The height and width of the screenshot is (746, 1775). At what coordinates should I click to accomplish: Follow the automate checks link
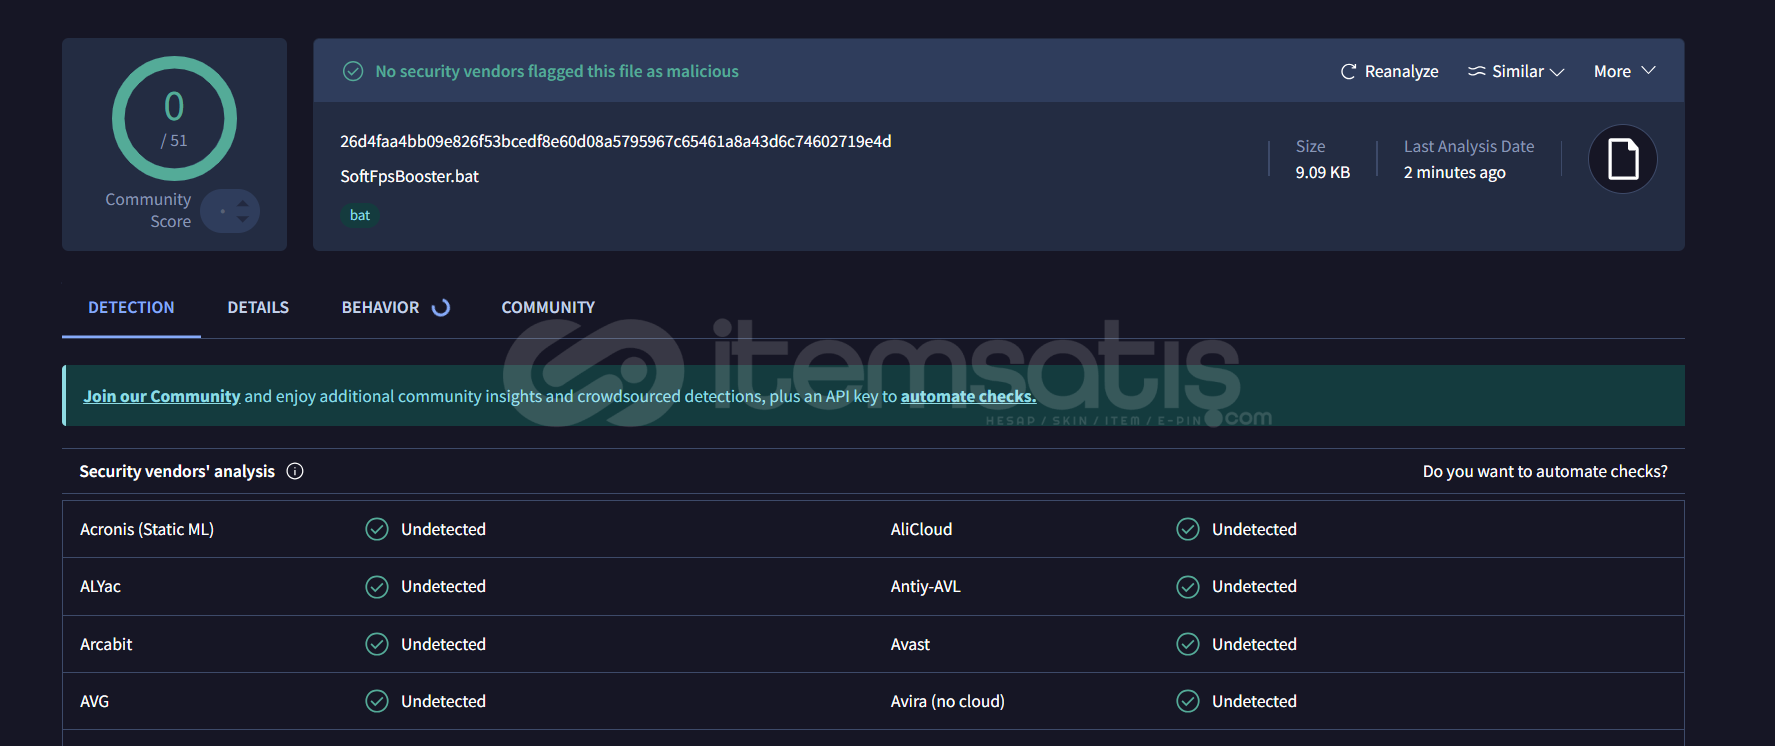pos(968,396)
